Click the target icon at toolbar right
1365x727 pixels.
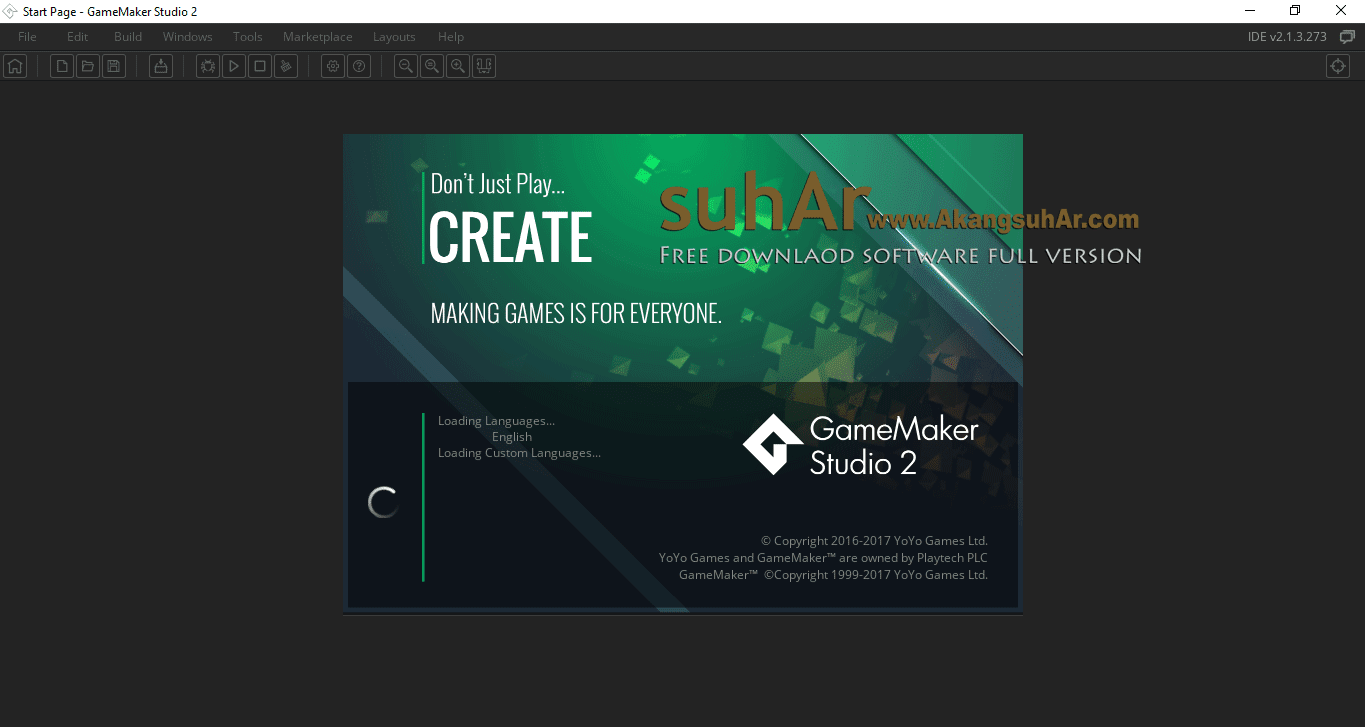coord(1338,66)
